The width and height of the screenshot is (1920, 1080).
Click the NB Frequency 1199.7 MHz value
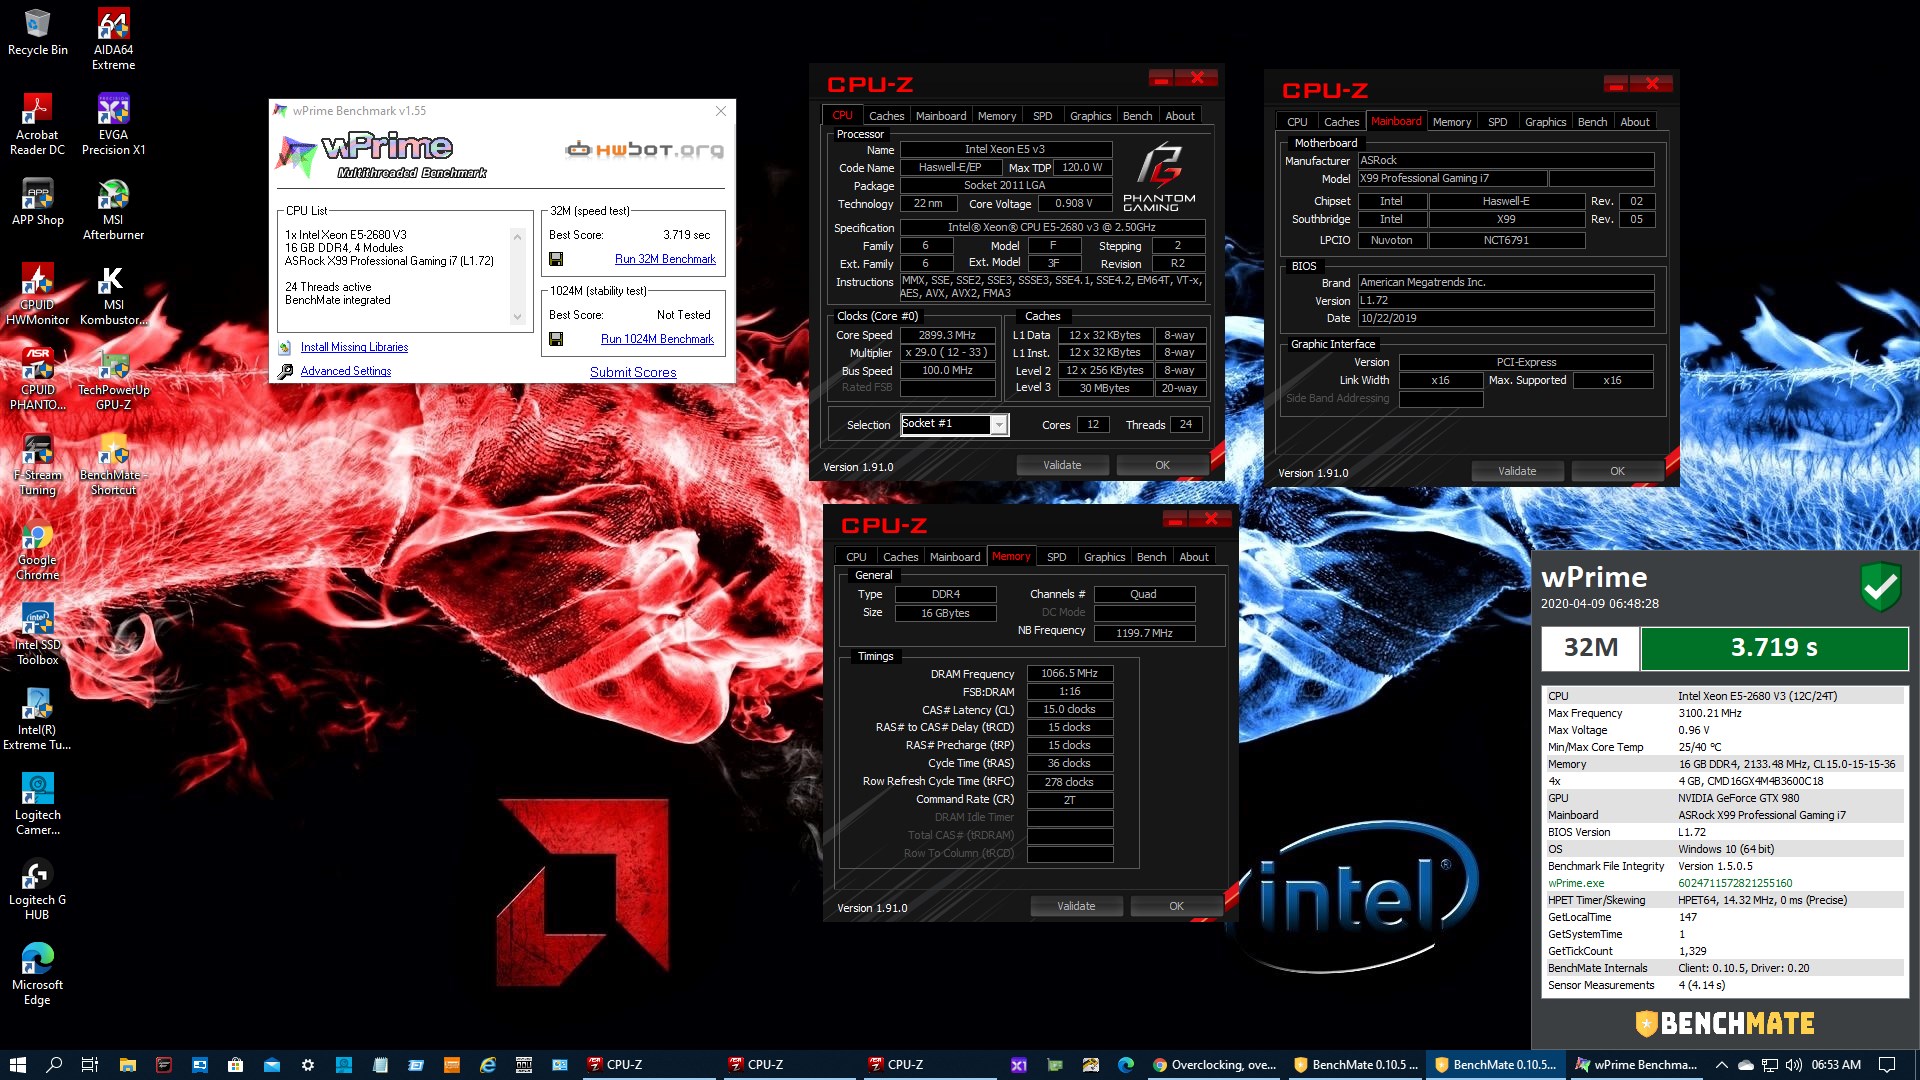1144,633
